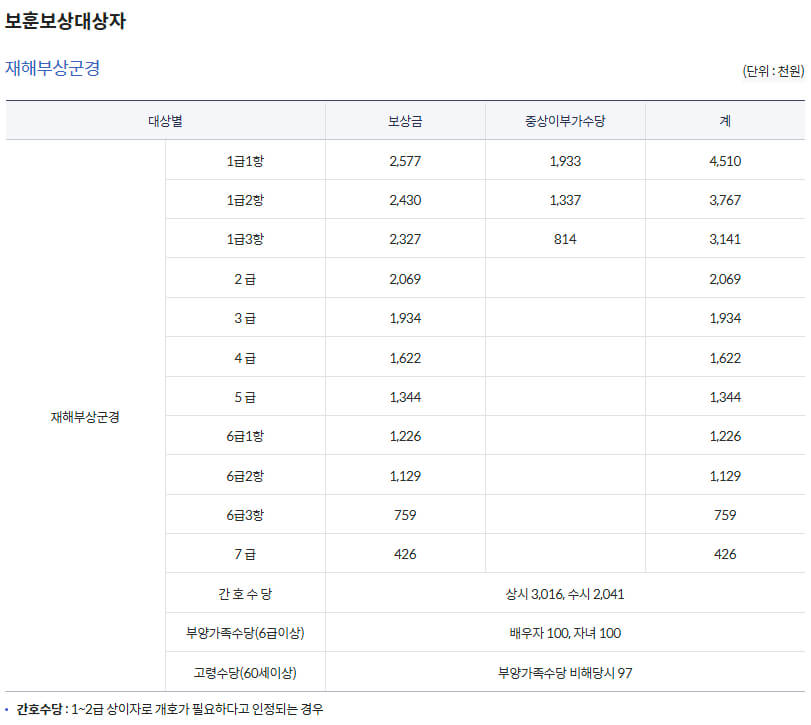Select the 부양가족수당(6급이상) row label

pos(244,631)
